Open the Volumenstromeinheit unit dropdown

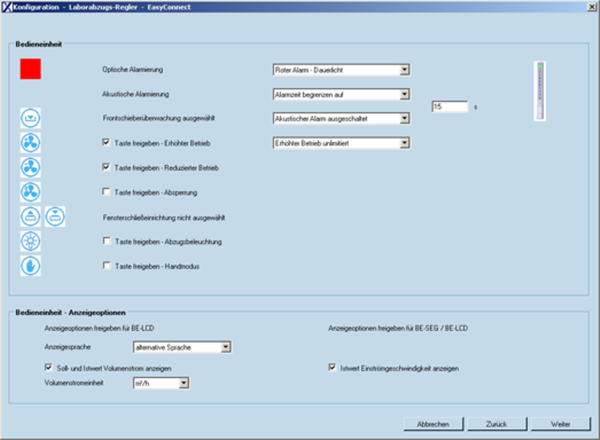(184, 382)
